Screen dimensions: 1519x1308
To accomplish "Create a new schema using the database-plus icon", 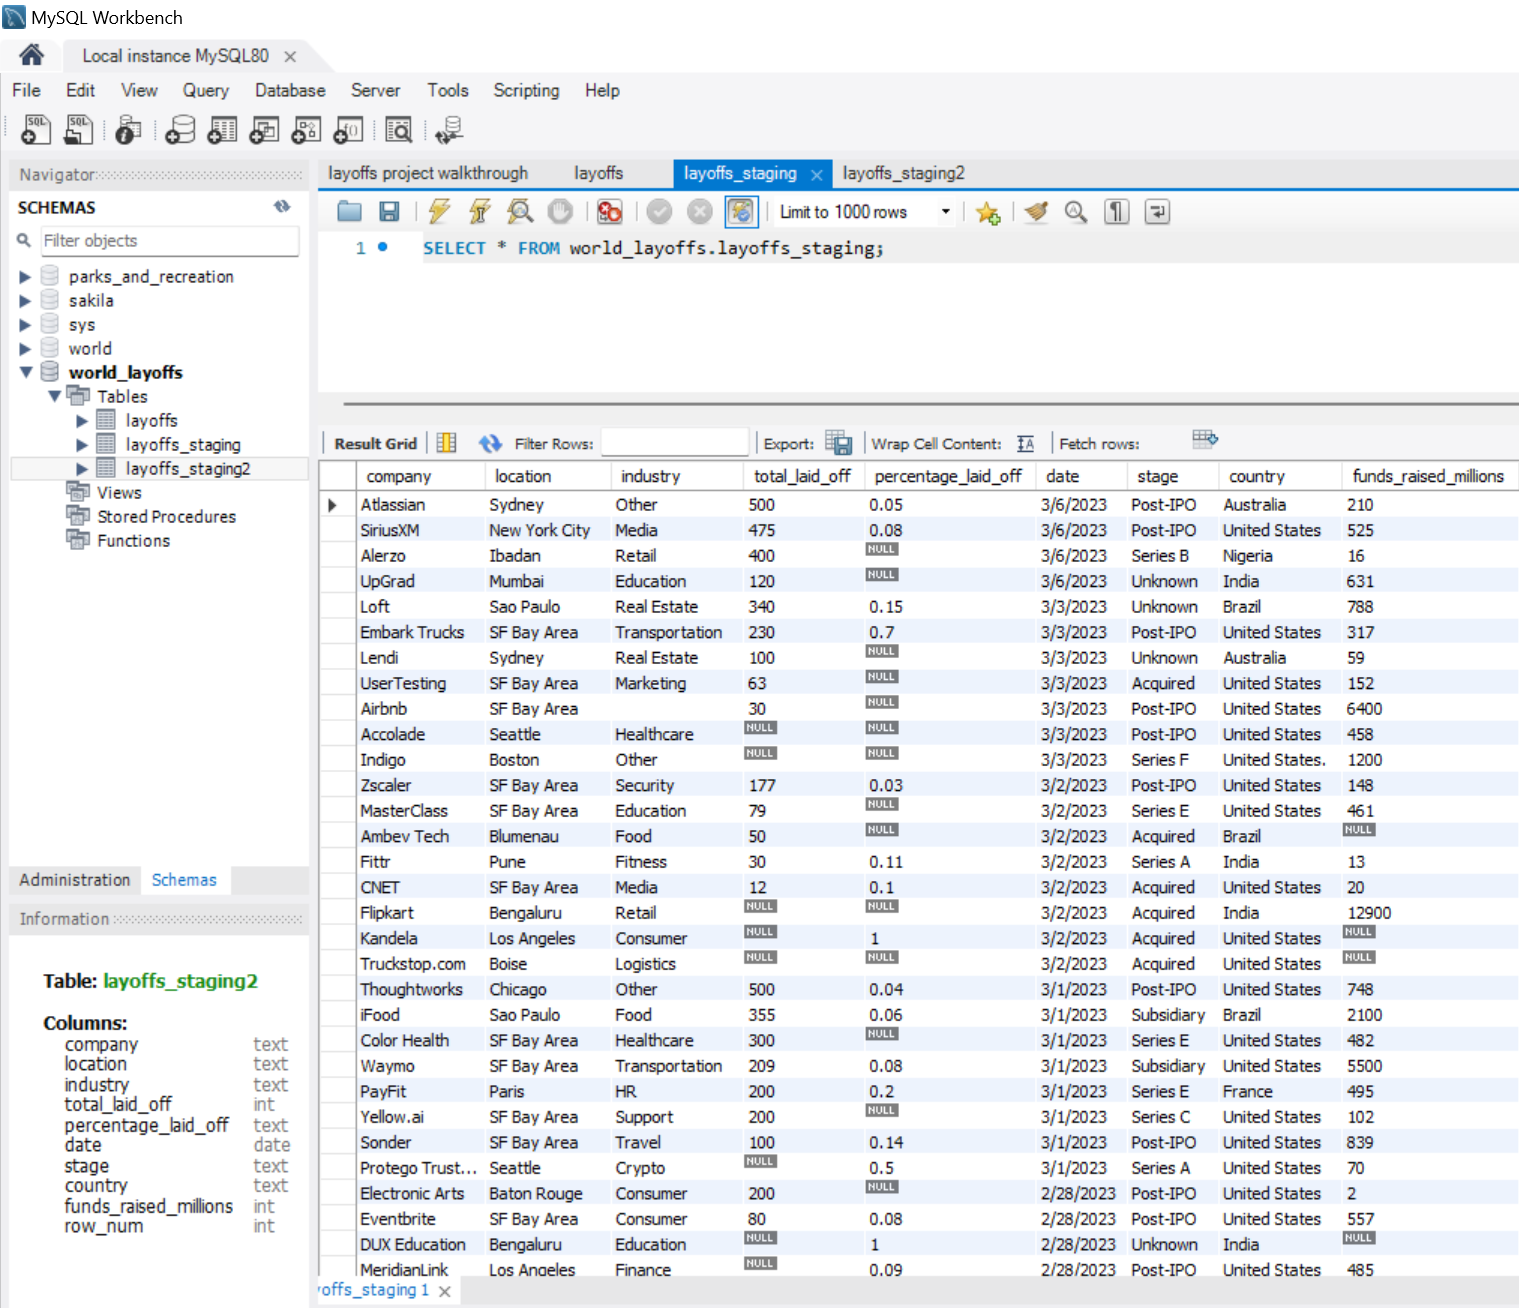I will coord(181,130).
